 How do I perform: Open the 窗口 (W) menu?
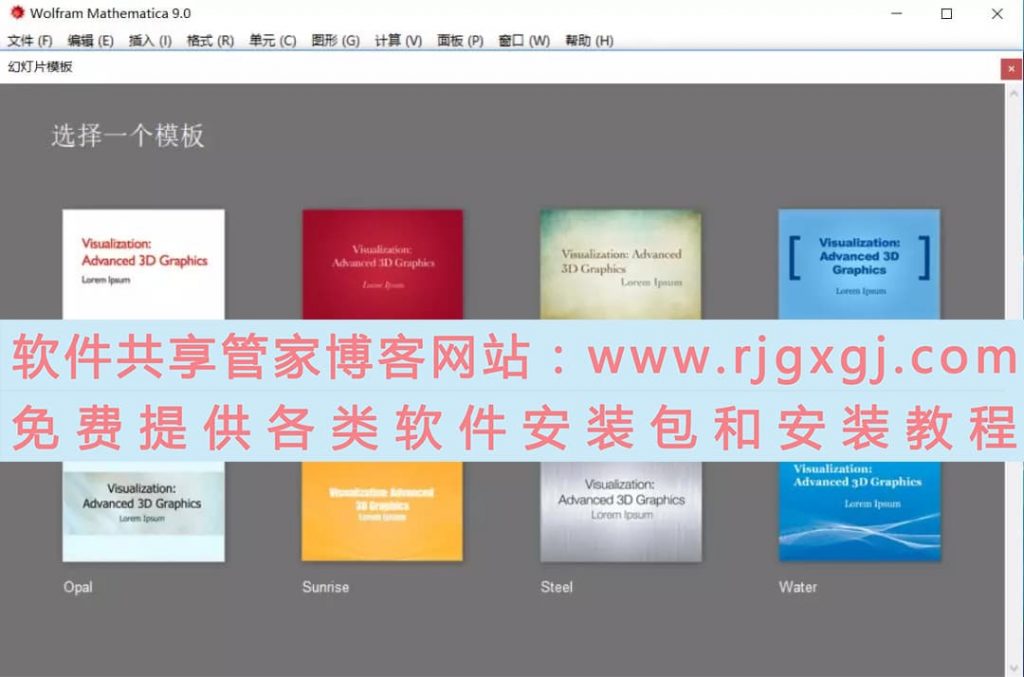pyautogui.click(x=524, y=40)
